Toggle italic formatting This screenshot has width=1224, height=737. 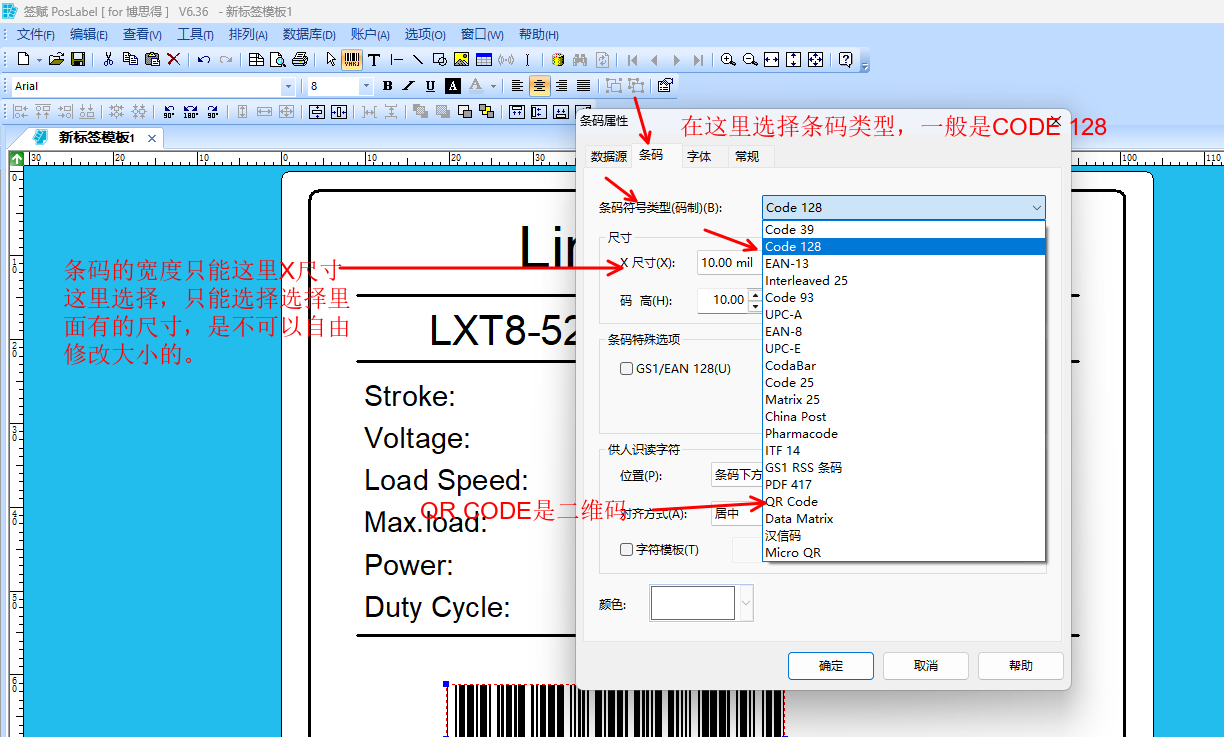409,86
